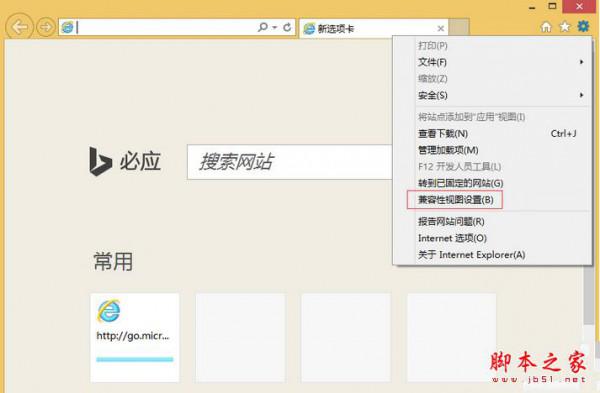The image size is (600, 393).
Task: Click the IE icon on the 新选项卡 tab
Action: (309, 28)
